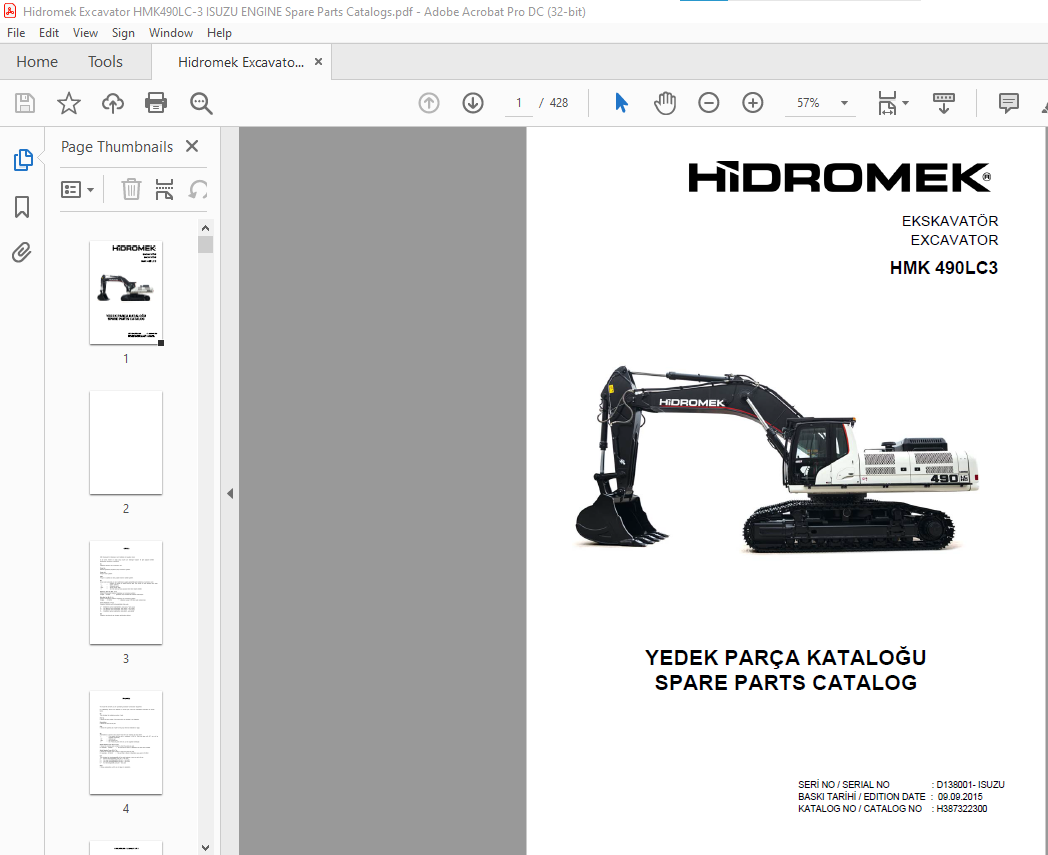Click the thumbnails scrollbar thumb
The image size is (1048, 855).
pyautogui.click(x=205, y=245)
